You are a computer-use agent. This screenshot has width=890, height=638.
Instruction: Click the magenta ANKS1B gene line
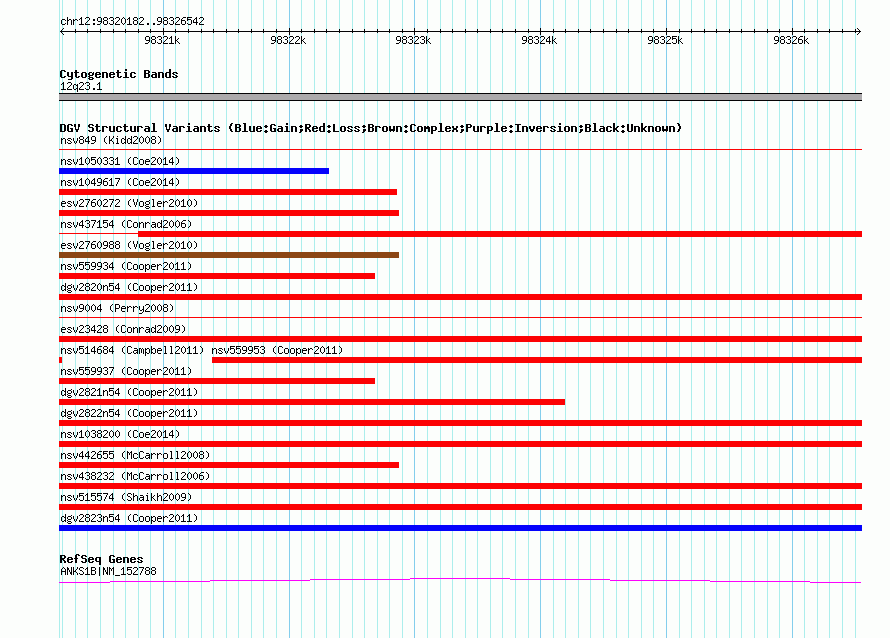coord(460,580)
